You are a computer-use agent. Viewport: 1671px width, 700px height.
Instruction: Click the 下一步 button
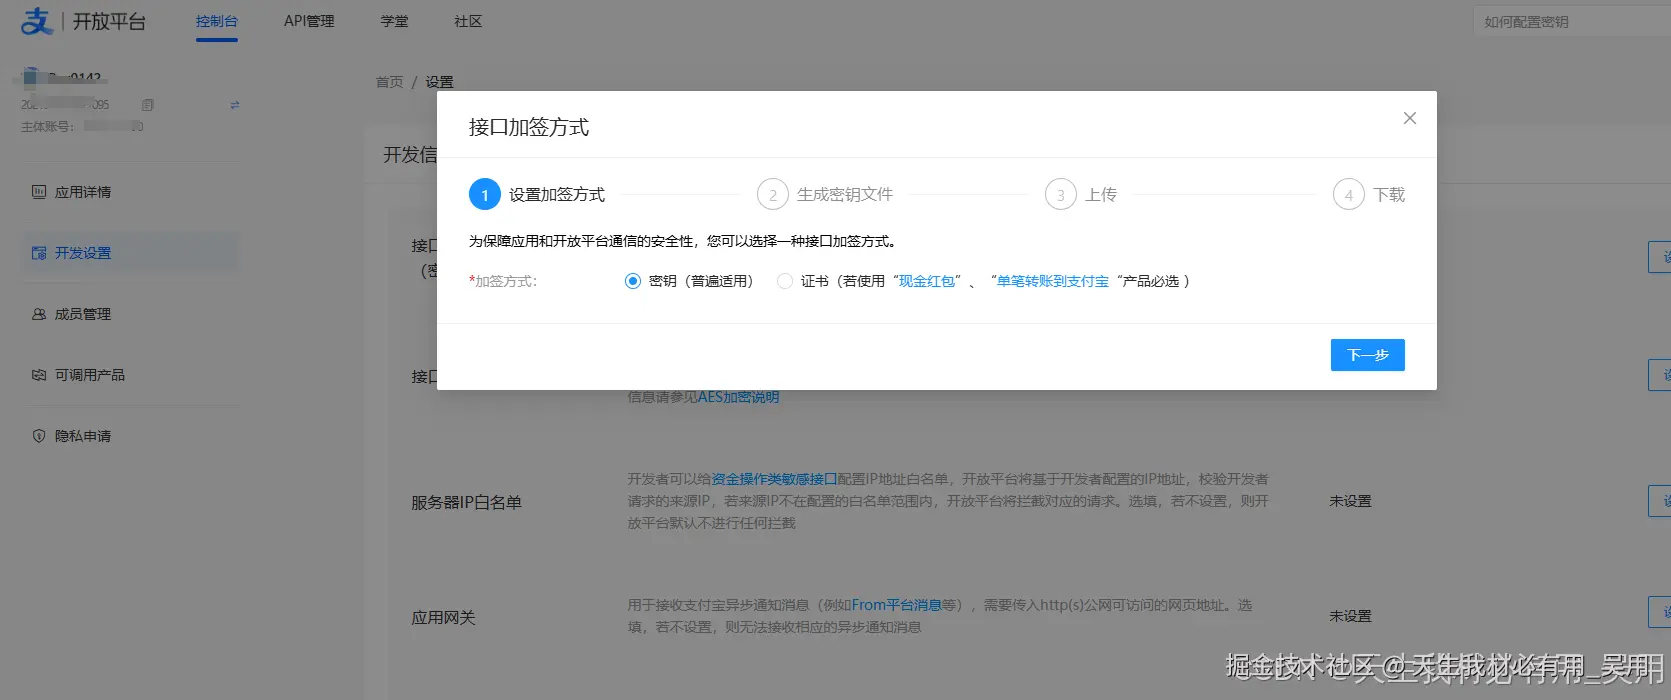point(1368,355)
